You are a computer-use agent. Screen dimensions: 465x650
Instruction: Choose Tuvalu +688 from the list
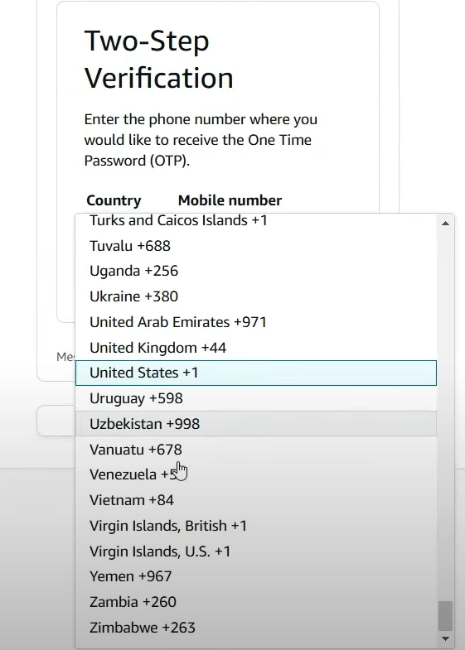(256, 246)
